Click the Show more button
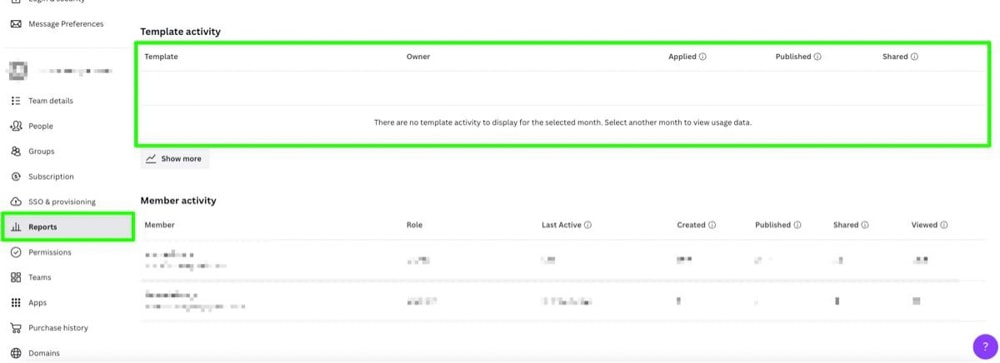Screen dimensions: 1000x363 [174, 159]
